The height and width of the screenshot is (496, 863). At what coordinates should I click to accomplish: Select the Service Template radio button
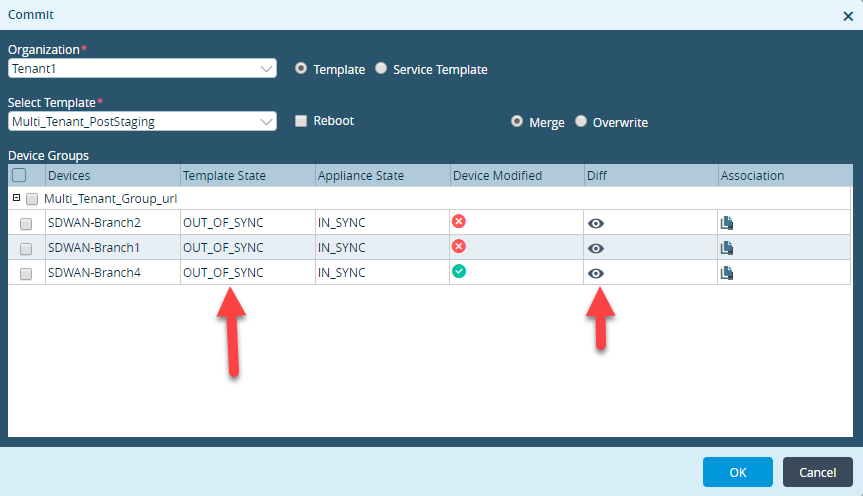381,69
